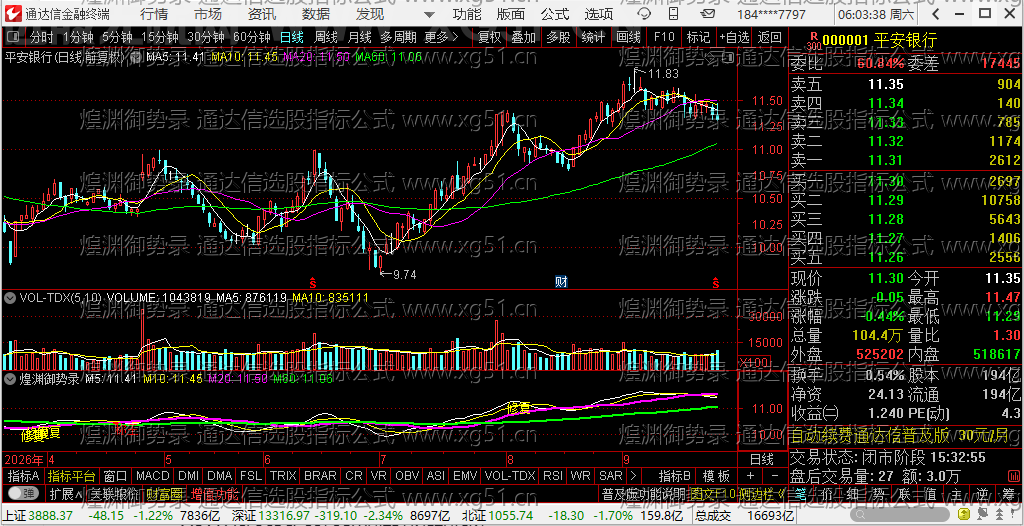Open the 市场 menu

[208, 14]
